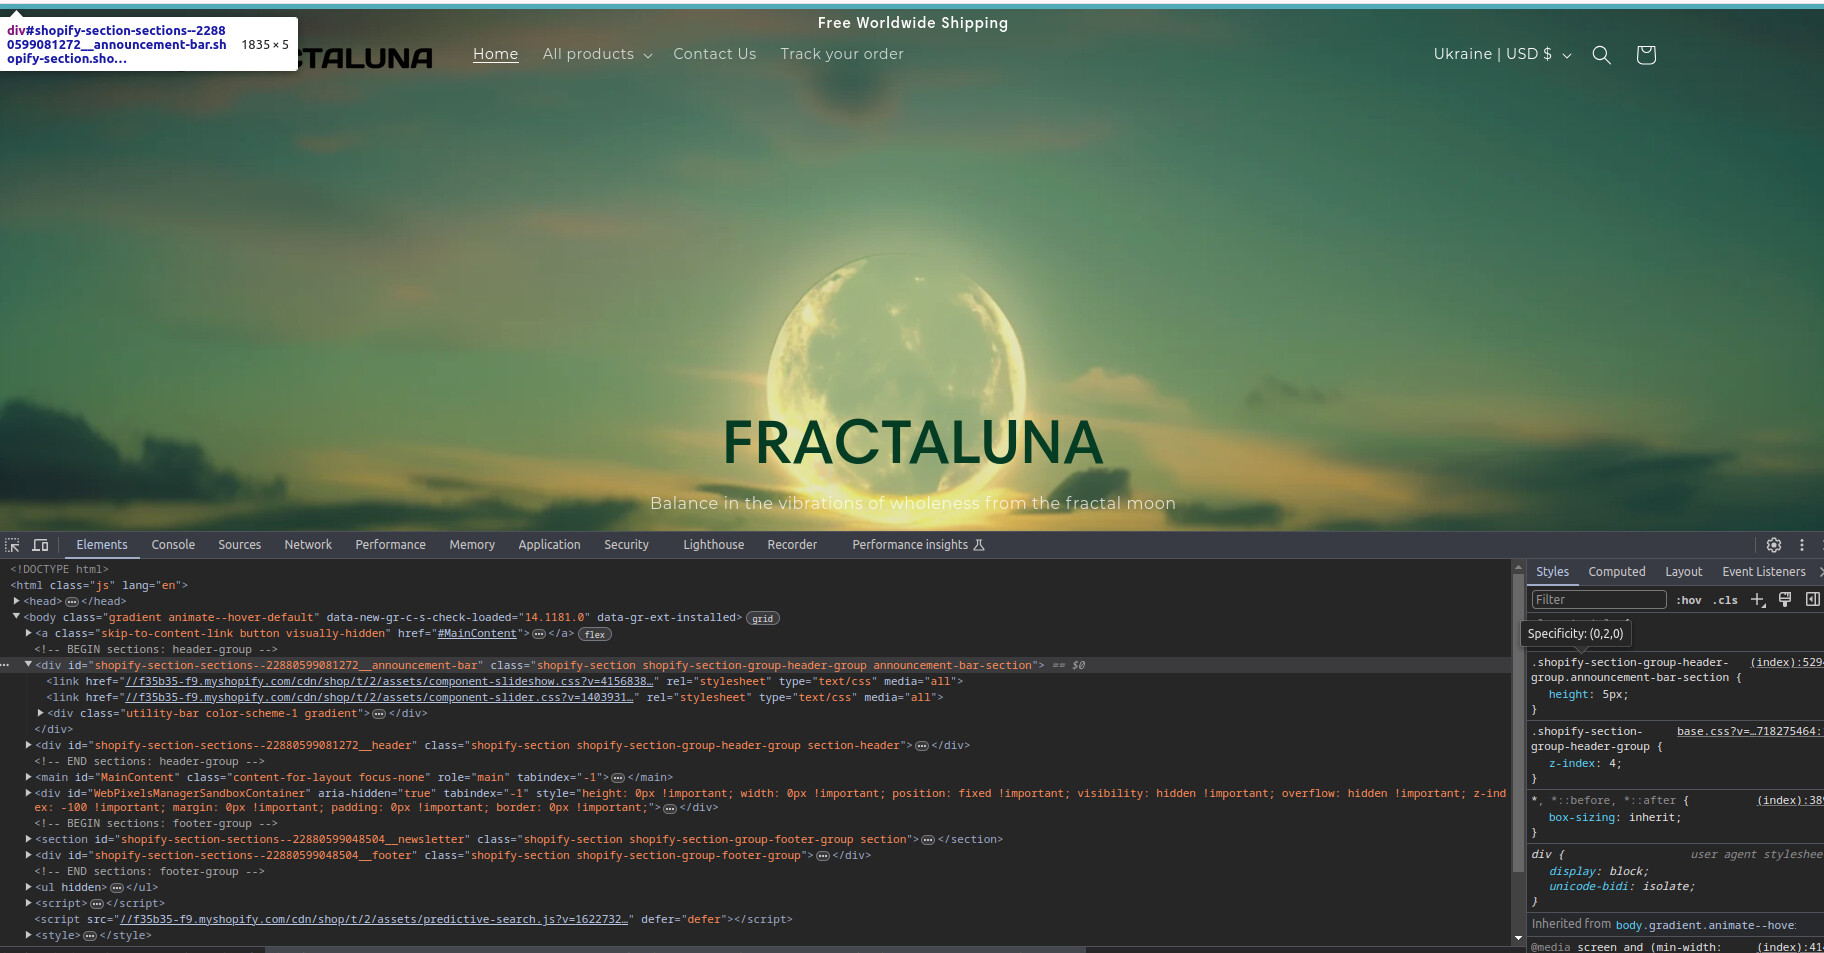Switch to the Layout pane tab
Image resolution: width=1824 pixels, height=953 pixels.
[1683, 572]
